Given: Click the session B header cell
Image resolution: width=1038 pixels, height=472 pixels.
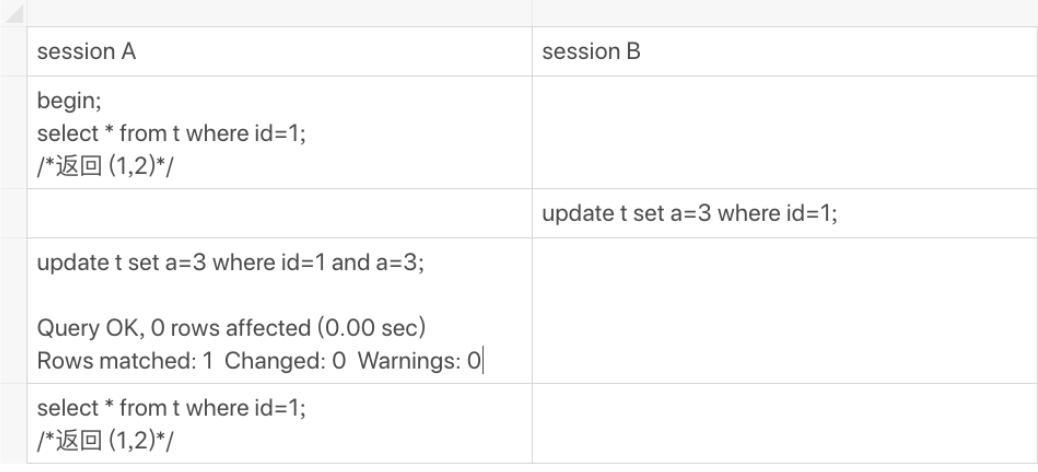Looking at the screenshot, I should pyautogui.click(x=785, y=52).
